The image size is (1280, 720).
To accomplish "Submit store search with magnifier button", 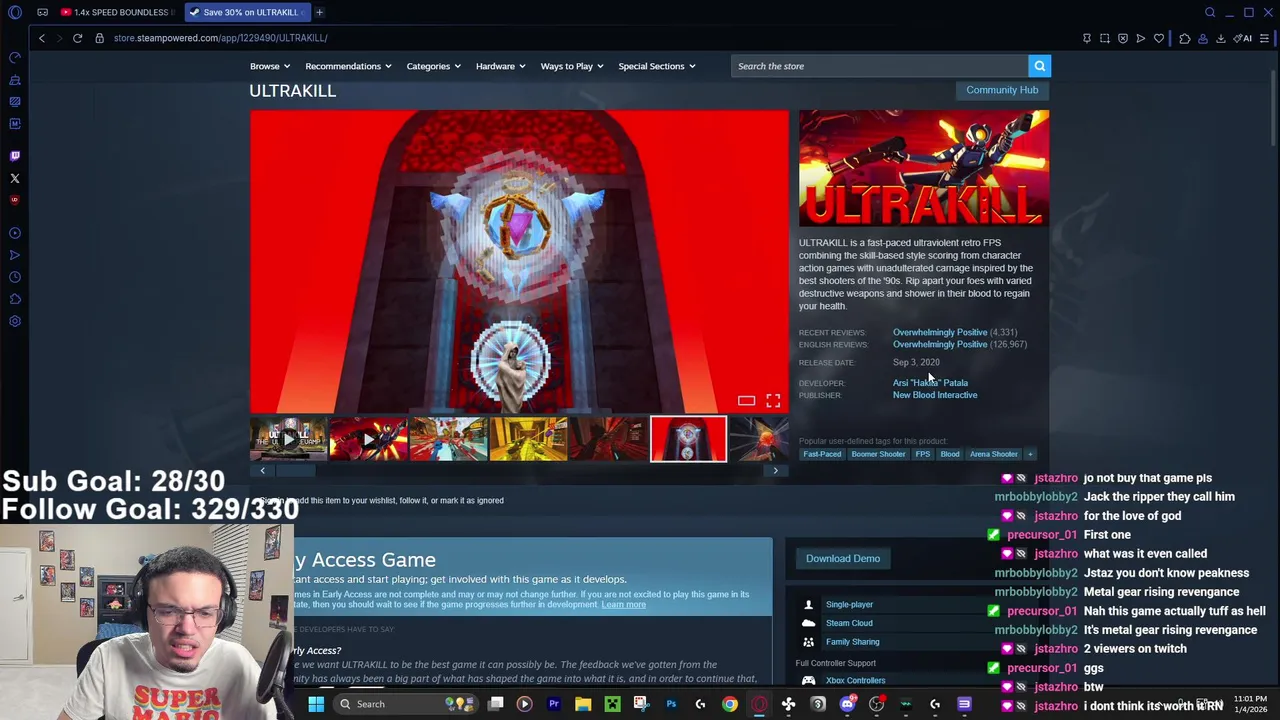I will coord(1040,66).
